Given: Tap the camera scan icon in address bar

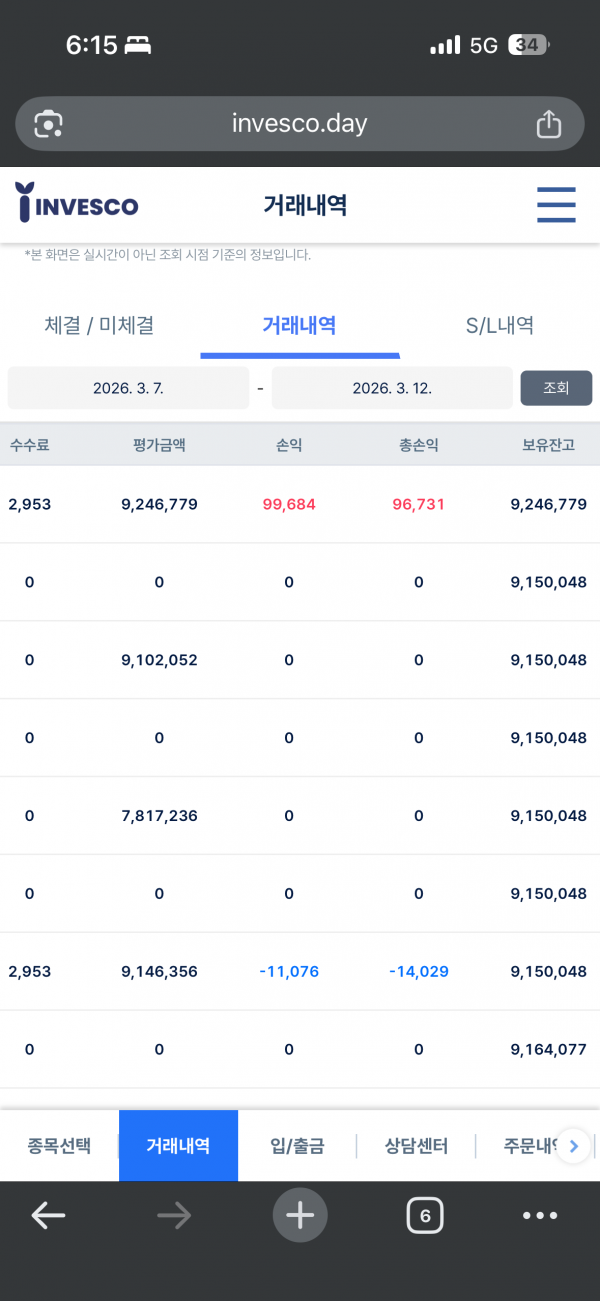Looking at the screenshot, I should (x=48, y=124).
